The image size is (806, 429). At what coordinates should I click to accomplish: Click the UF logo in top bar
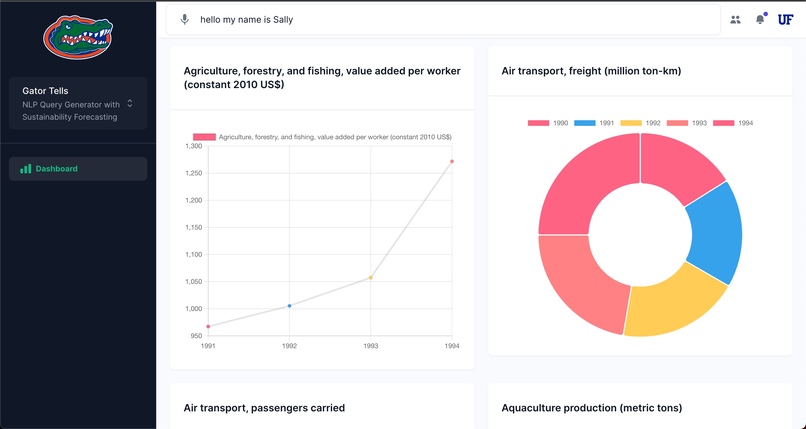[x=785, y=19]
